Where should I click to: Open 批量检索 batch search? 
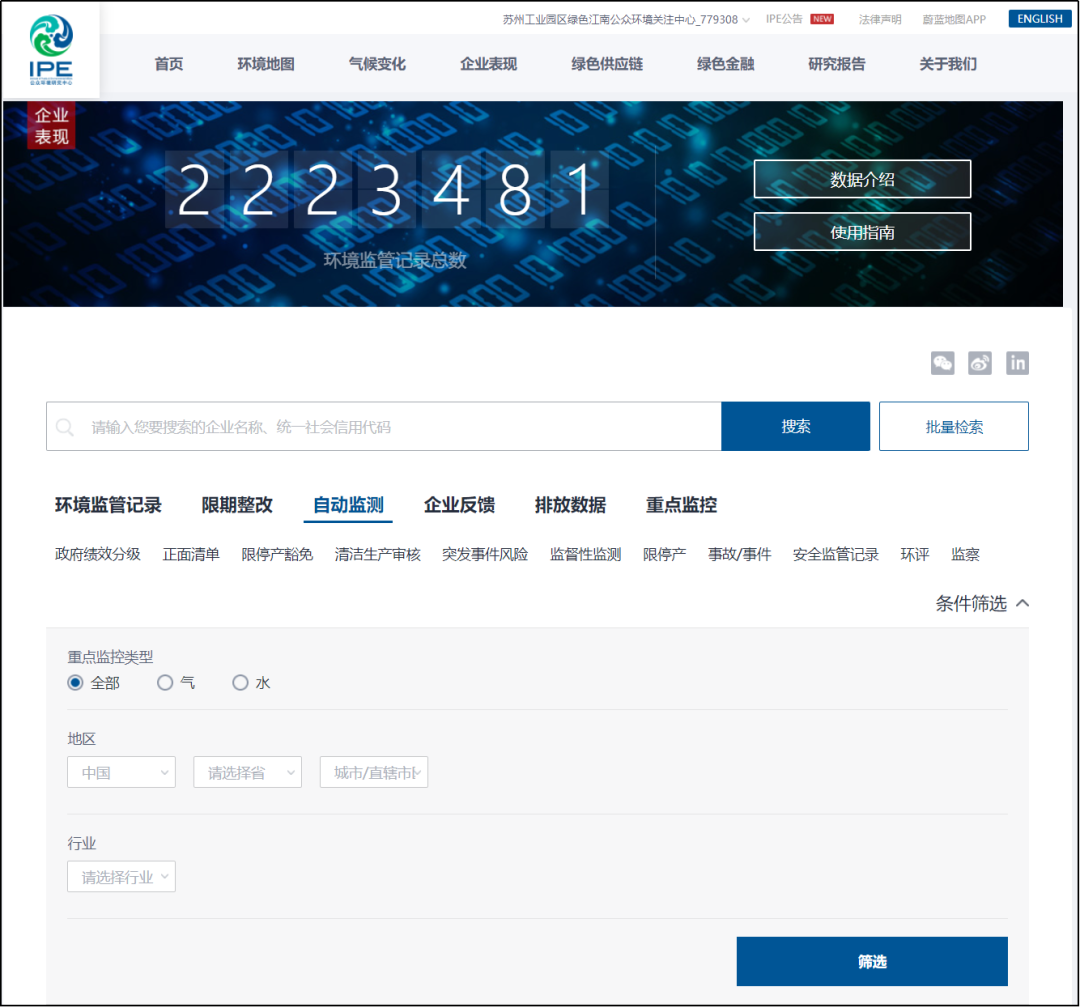[x=953, y=426]
